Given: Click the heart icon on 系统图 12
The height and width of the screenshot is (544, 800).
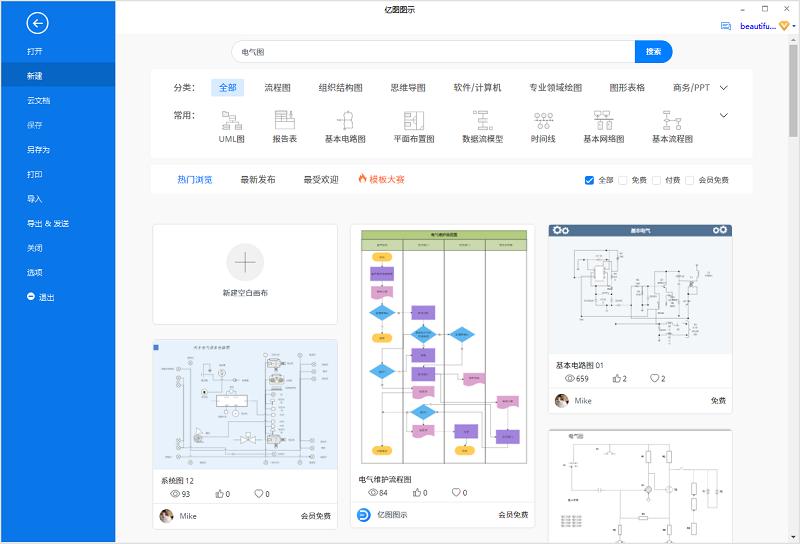Looking at the screenshot, I should 259,493.
